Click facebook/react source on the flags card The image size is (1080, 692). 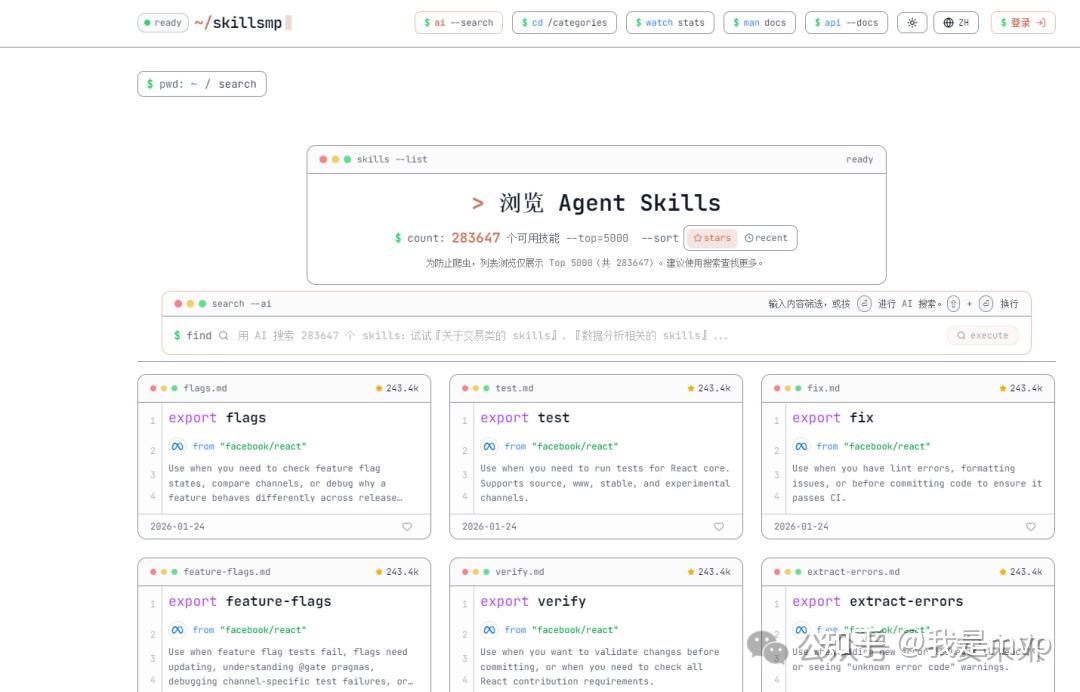click(x=263, y=446)
